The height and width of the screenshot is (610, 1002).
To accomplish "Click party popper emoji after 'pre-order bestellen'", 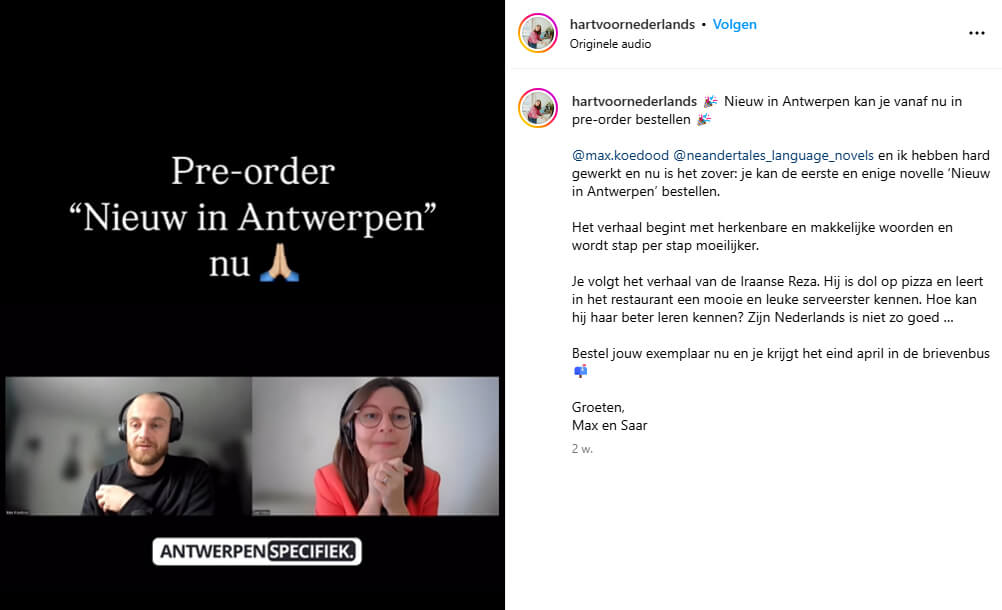I will pyautogui.click(x=704, y=119).
